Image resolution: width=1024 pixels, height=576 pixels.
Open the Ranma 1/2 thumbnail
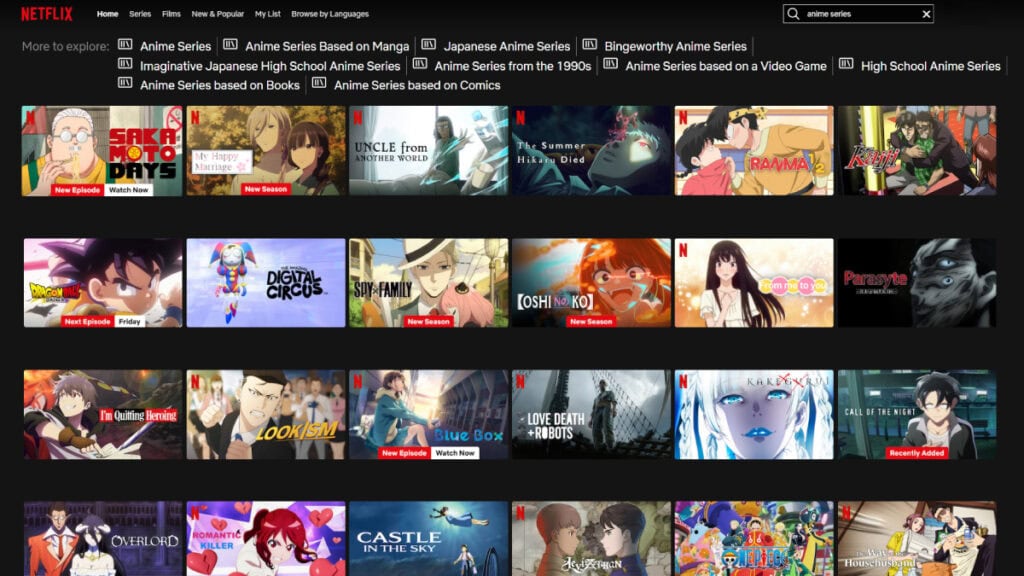[754, 150]
